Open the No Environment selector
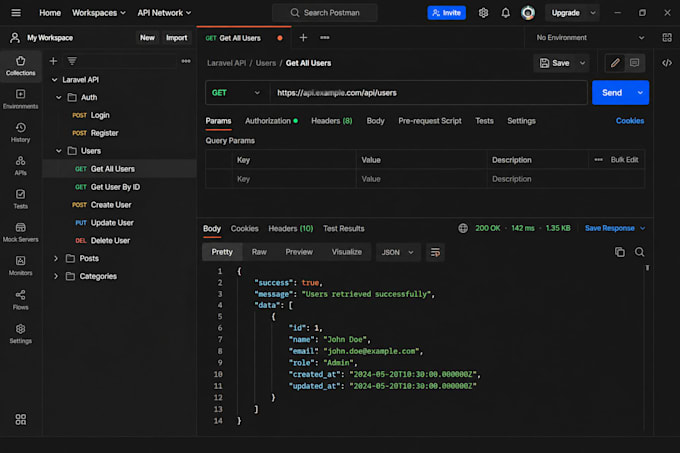 click(590, 38)
